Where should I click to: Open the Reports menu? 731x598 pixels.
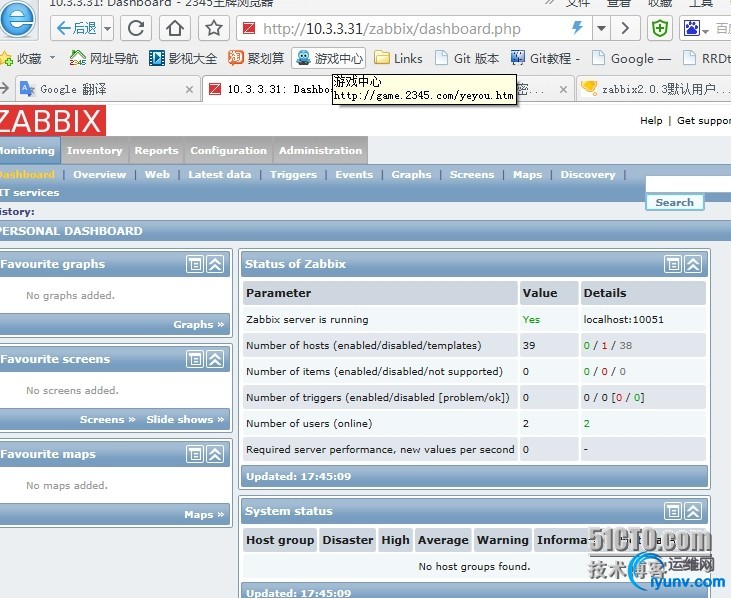click(156, 151)
